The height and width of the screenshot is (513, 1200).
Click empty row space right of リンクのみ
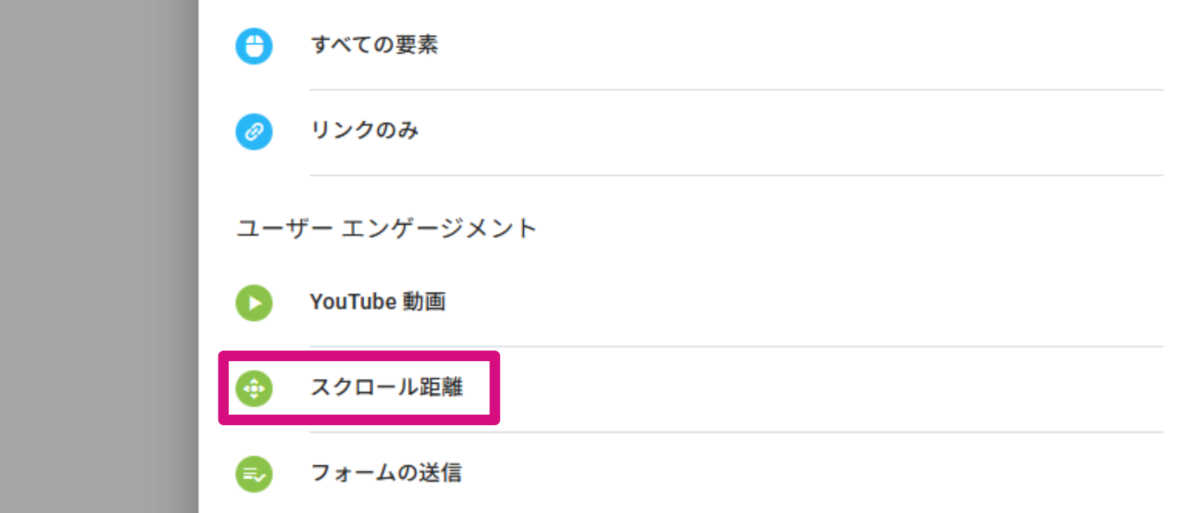pyautogui.click(x=800, y=132)
